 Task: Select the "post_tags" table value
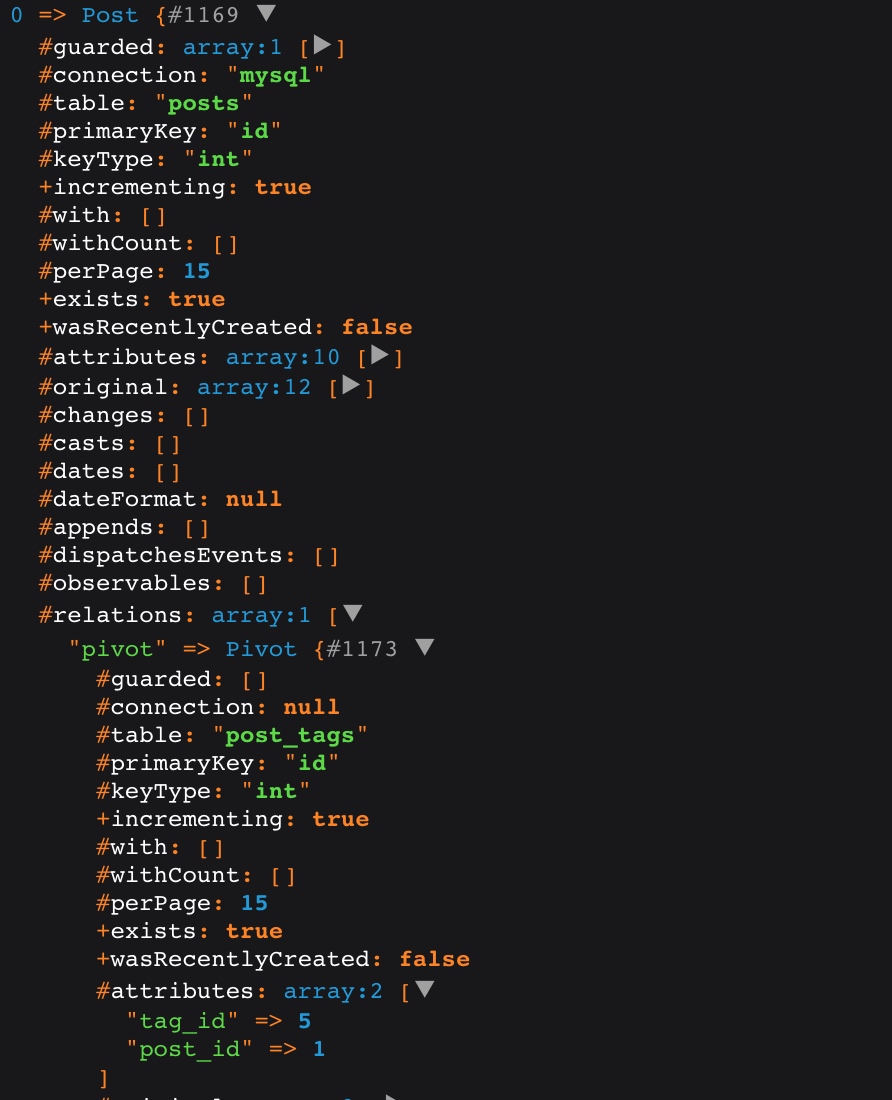[x=290, y=735]
